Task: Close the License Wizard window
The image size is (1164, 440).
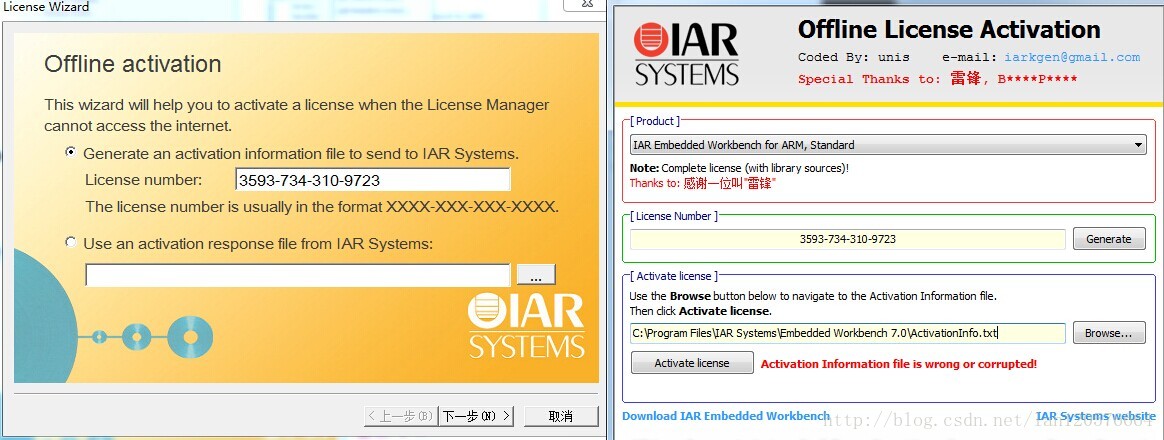Action: click(589, 5)
